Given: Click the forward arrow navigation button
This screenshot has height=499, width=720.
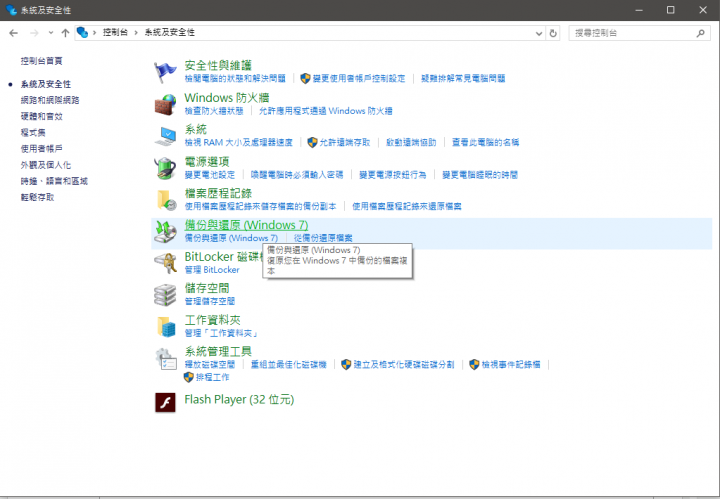Looking at the screenshot, I should pos(34,33).
